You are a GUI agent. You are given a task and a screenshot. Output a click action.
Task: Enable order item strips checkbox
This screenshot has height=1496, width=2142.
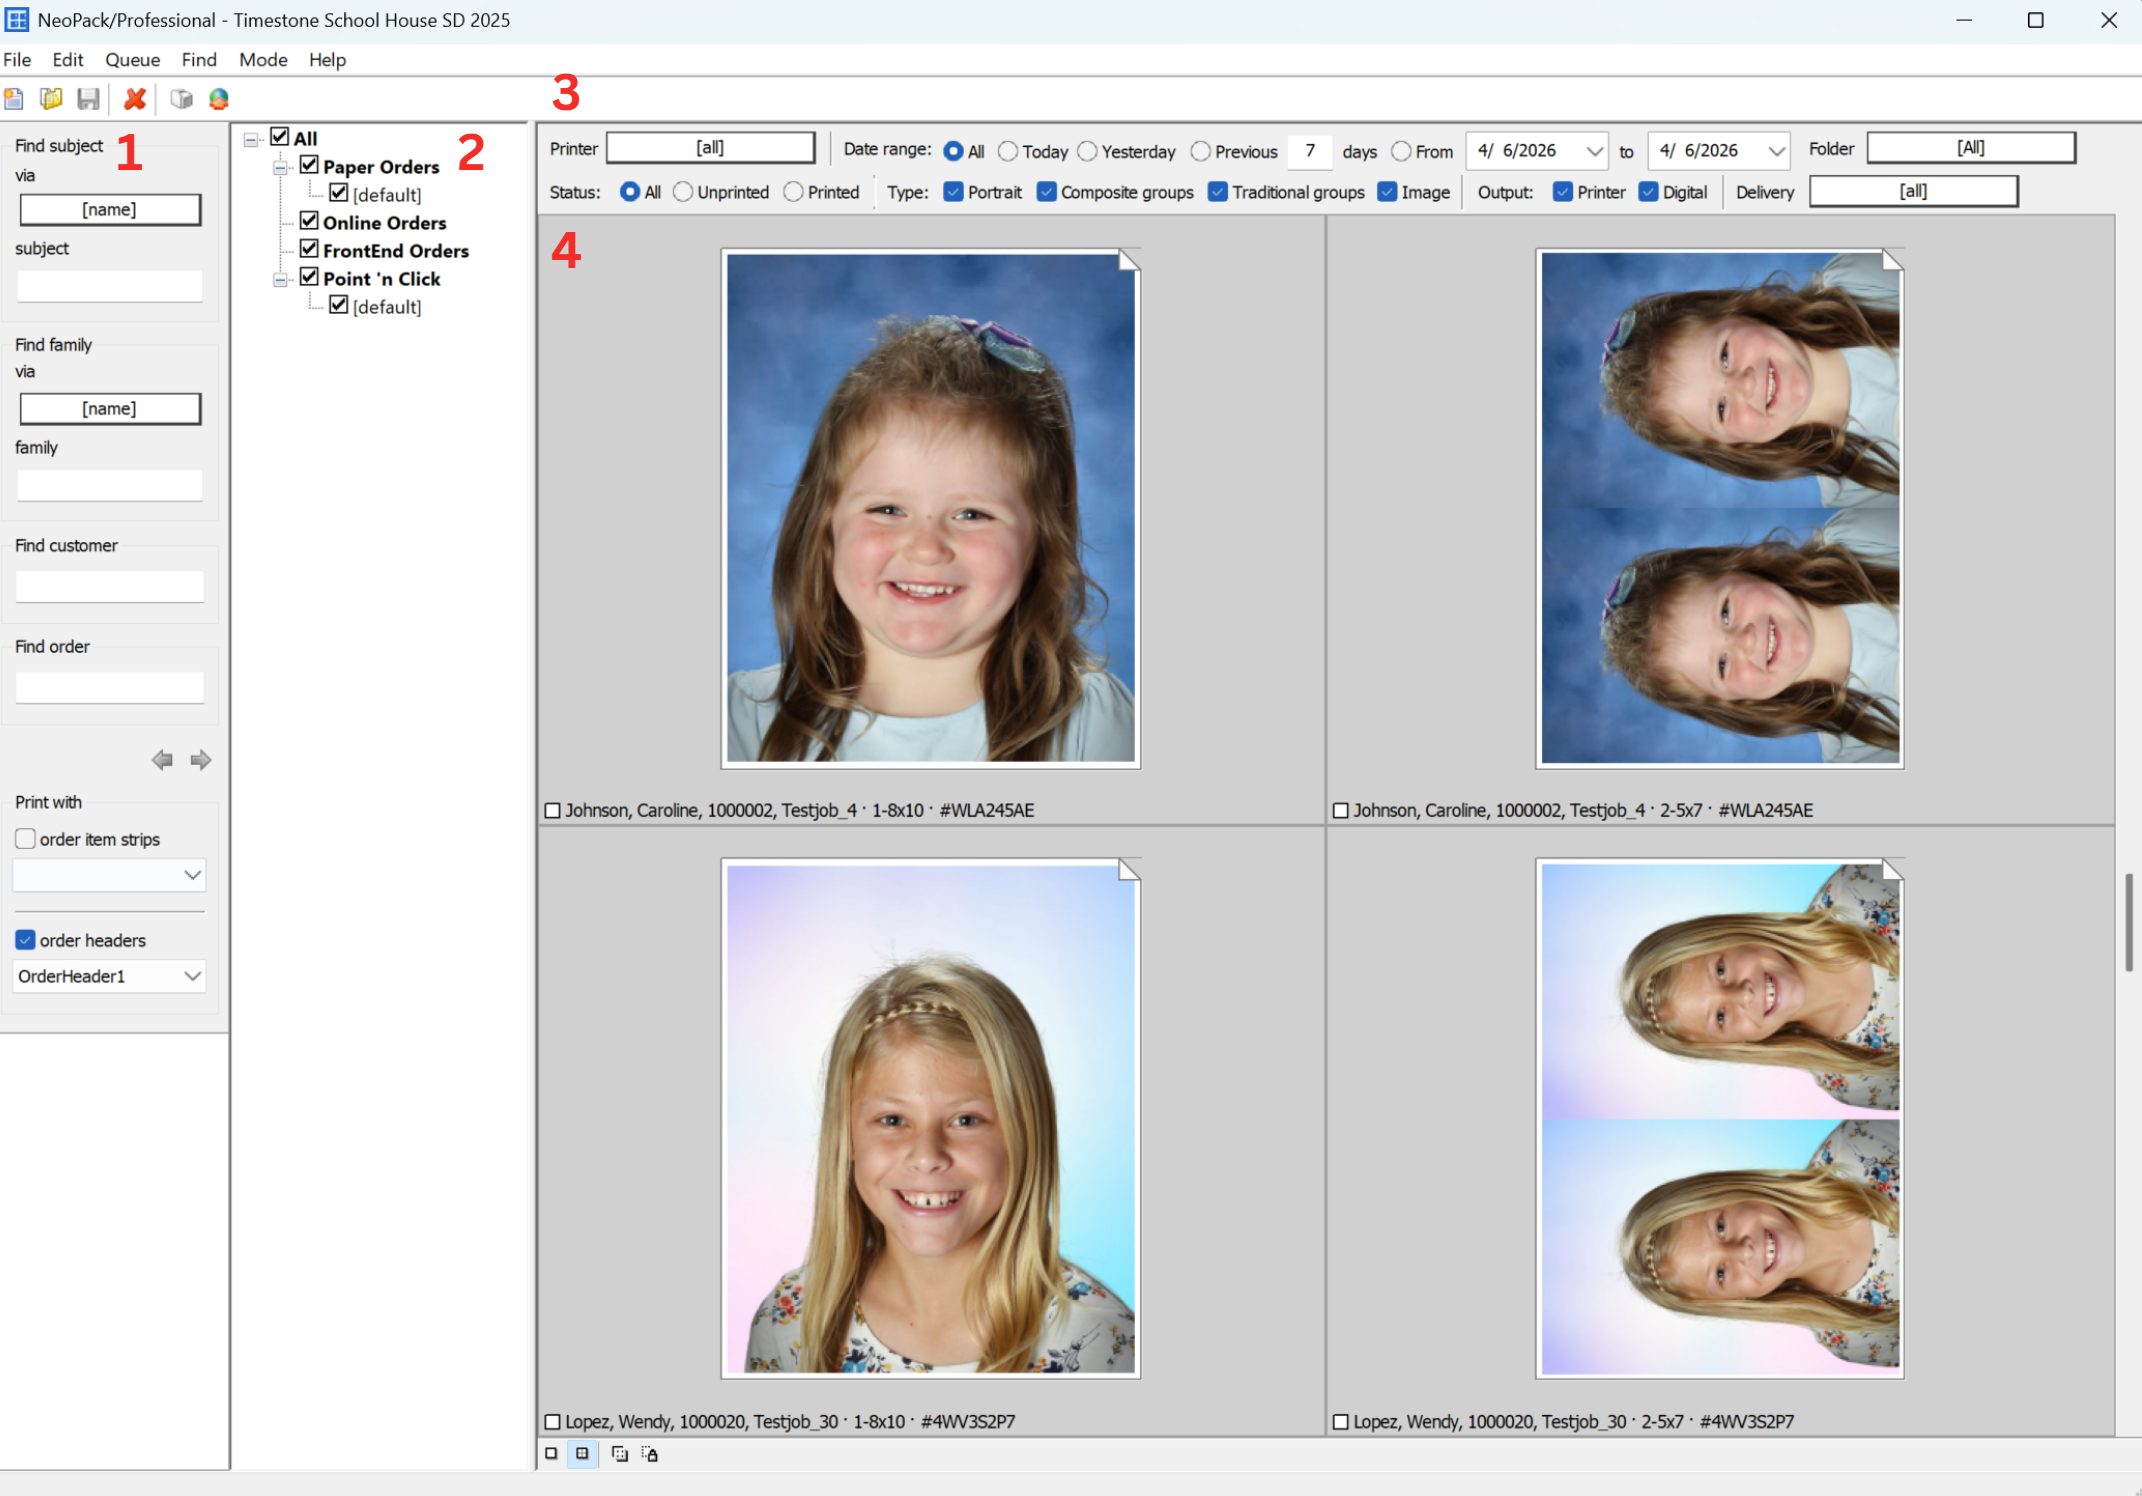point(26,839)
